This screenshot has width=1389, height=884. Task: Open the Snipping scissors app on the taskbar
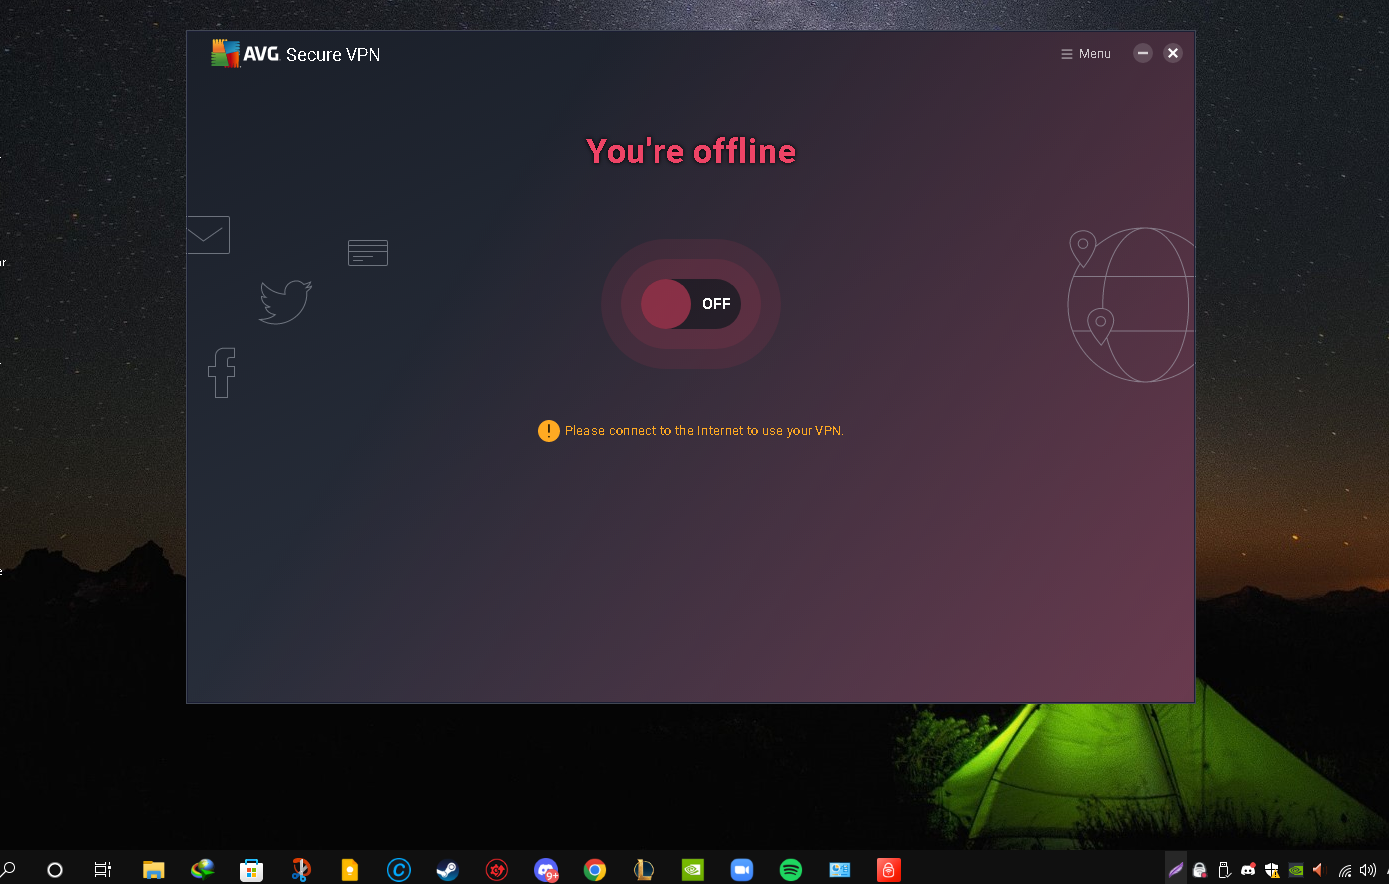(301, 870)
